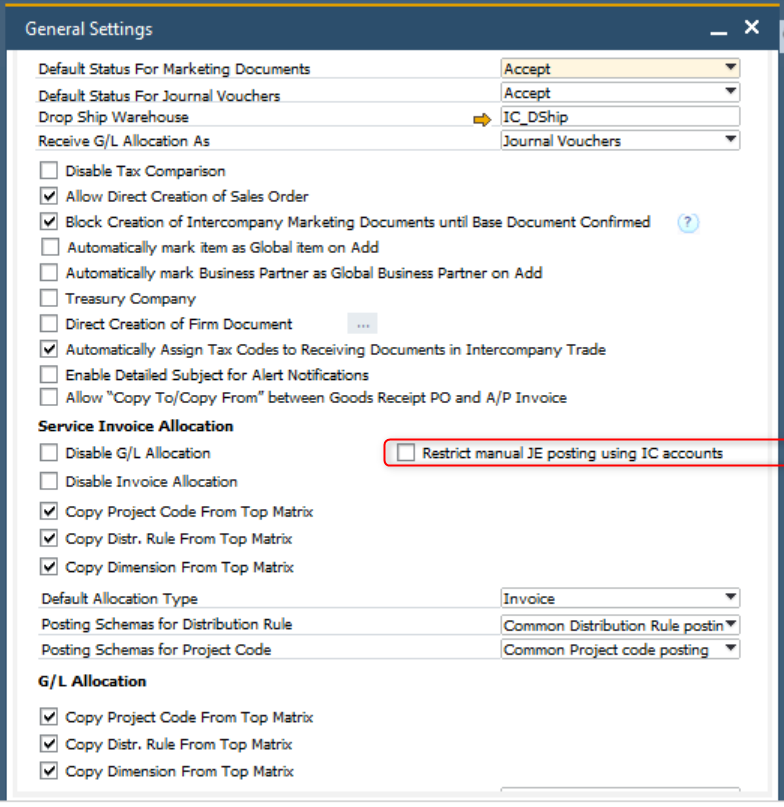Enable the Treasury Company checkbox
This screenshot has height=807, width=784.
pyautogui.click(x=49, y=298)
